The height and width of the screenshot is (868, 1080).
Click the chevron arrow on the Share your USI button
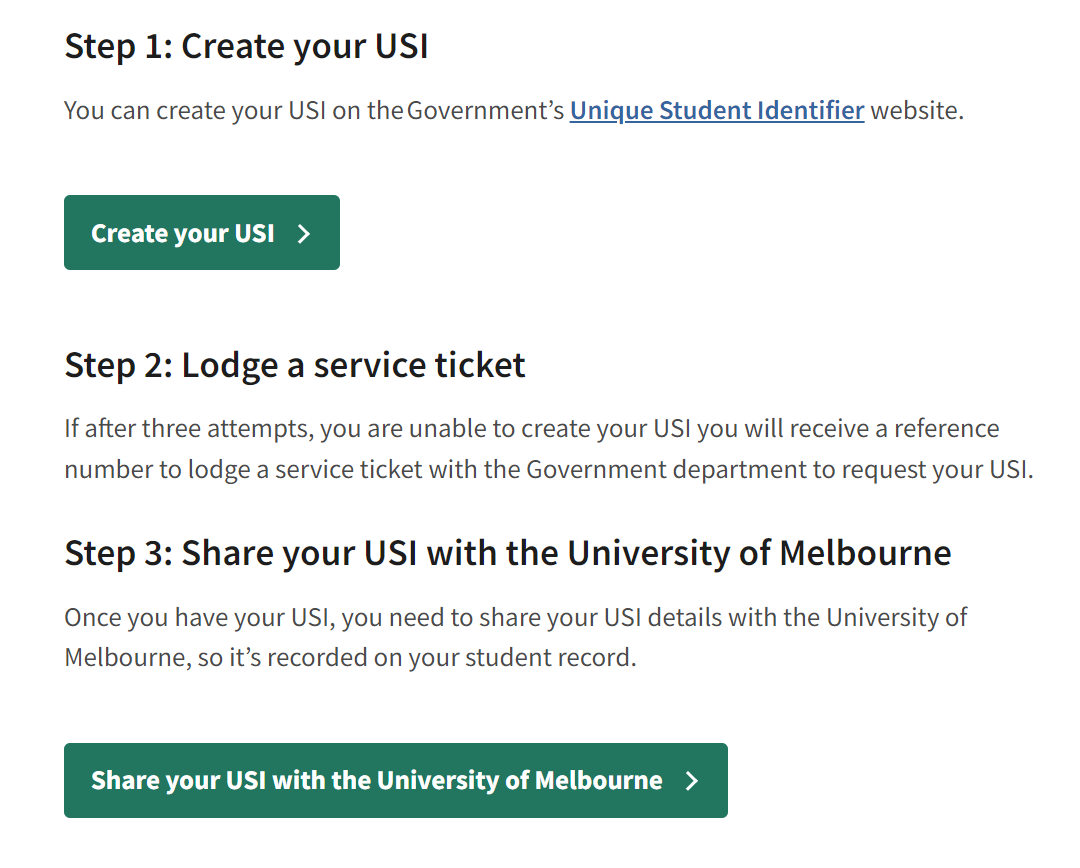tap(692, 781)
